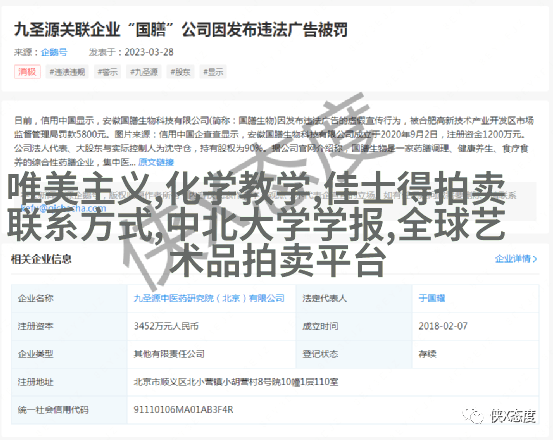Select registered address 北京市顺义区北小营镇 text
Screen dimensions: 553x440
pos(236,382)
